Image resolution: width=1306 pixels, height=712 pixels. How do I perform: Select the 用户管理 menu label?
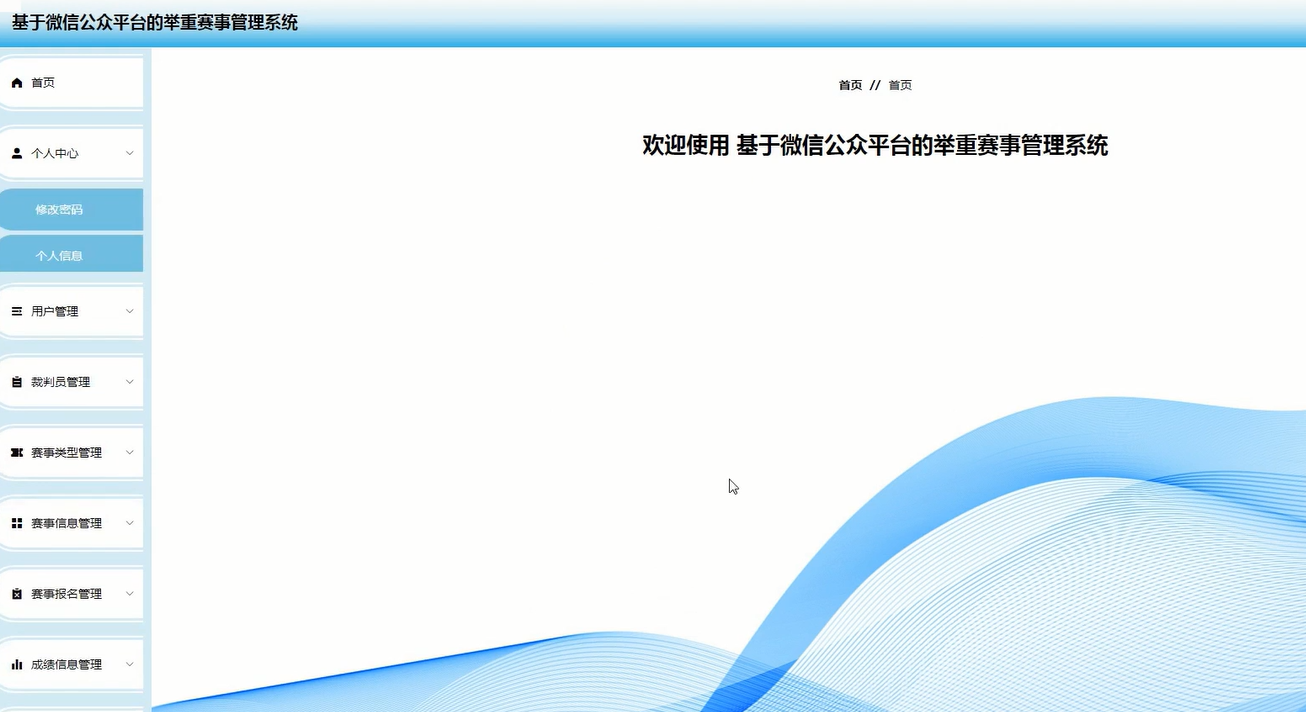55,312
